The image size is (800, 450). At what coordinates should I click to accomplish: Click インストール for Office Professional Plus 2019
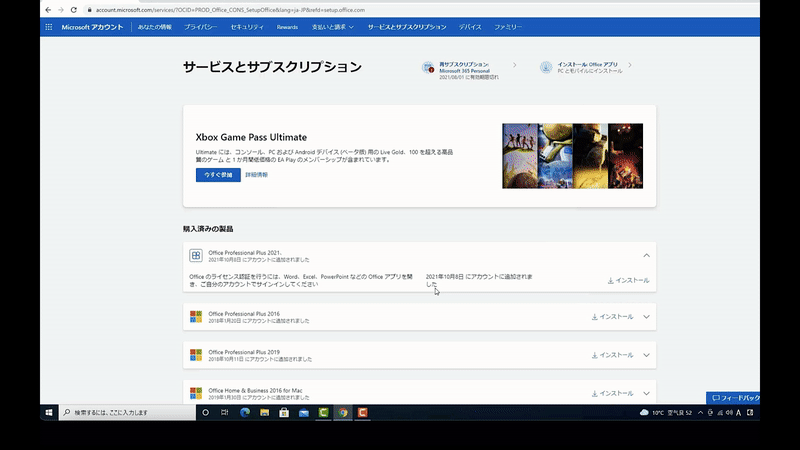612,355
